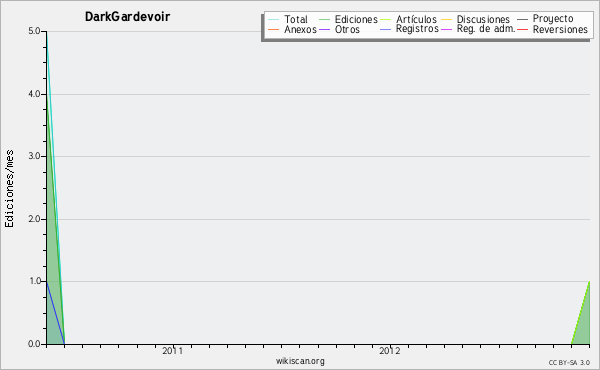This screenshot has height=370, width=600.
Task: Click the orange Anexos color line swatch
Action: (274, 29)
